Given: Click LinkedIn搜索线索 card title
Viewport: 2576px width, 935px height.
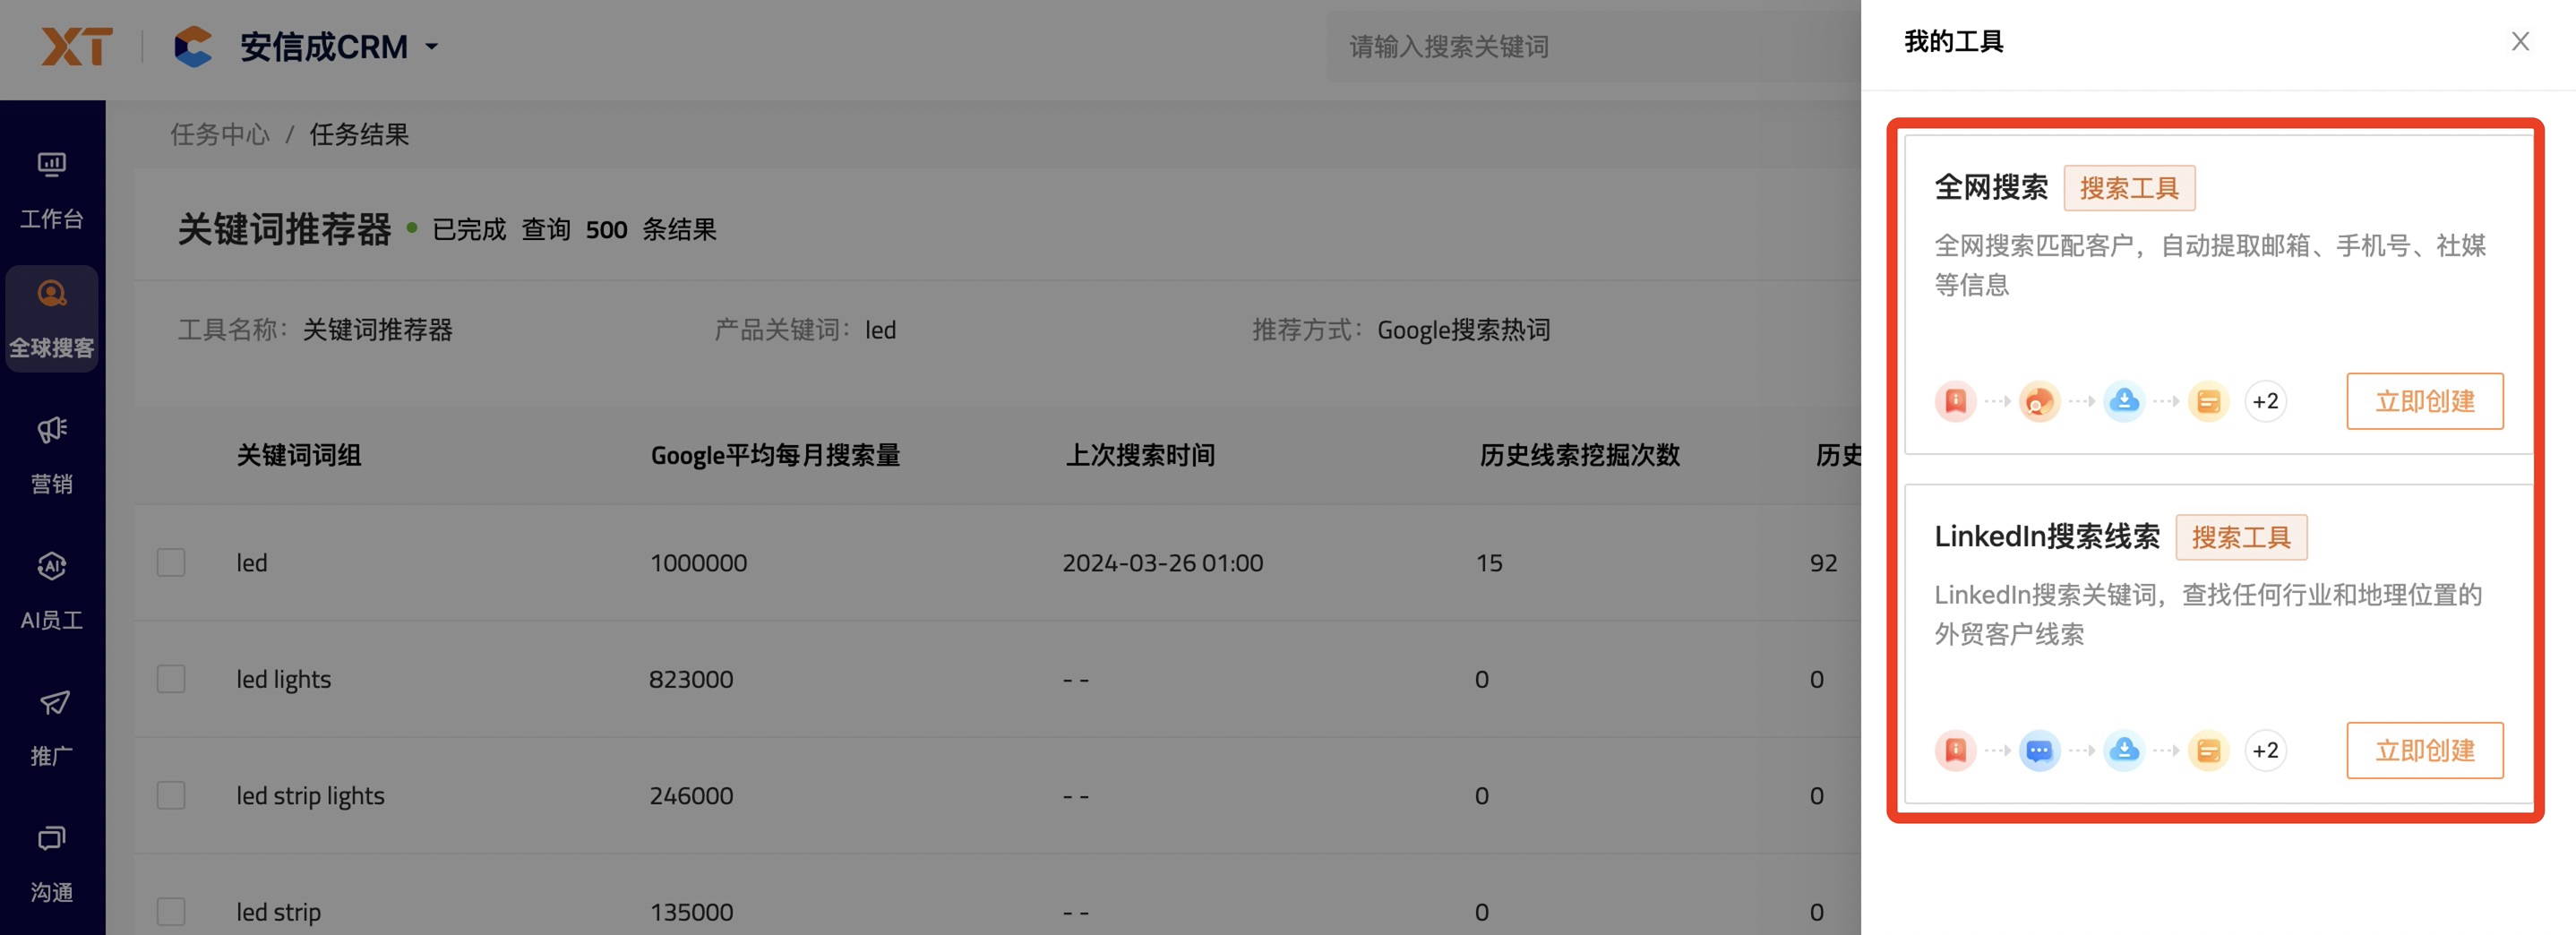Looking at the screenshot, I should (2047, 536).
